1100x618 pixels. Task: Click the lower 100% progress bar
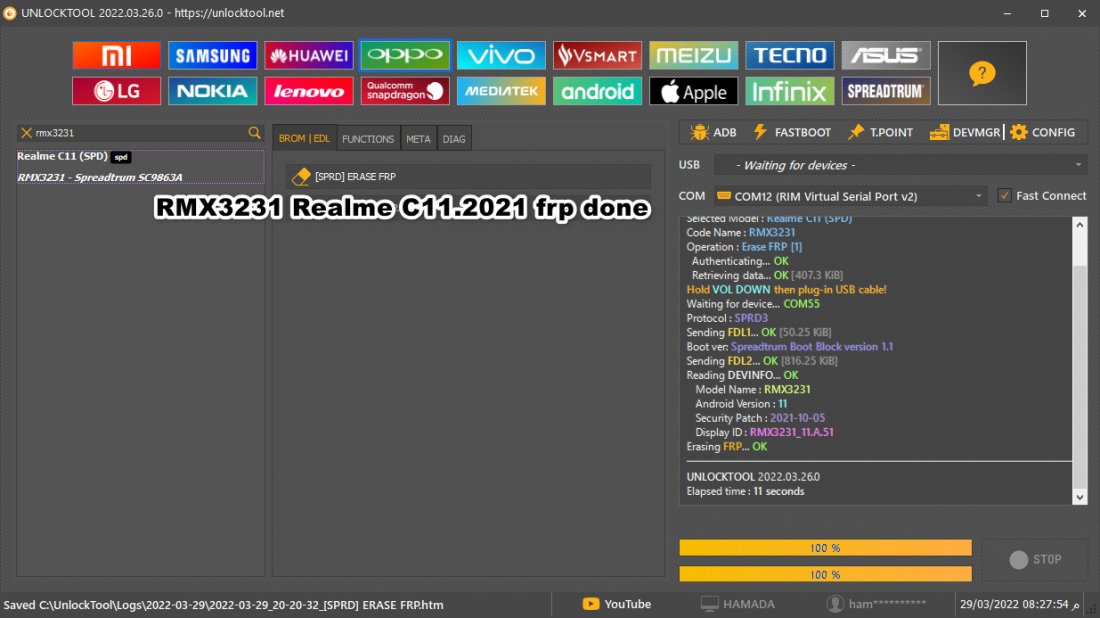[x=825, y=575]
